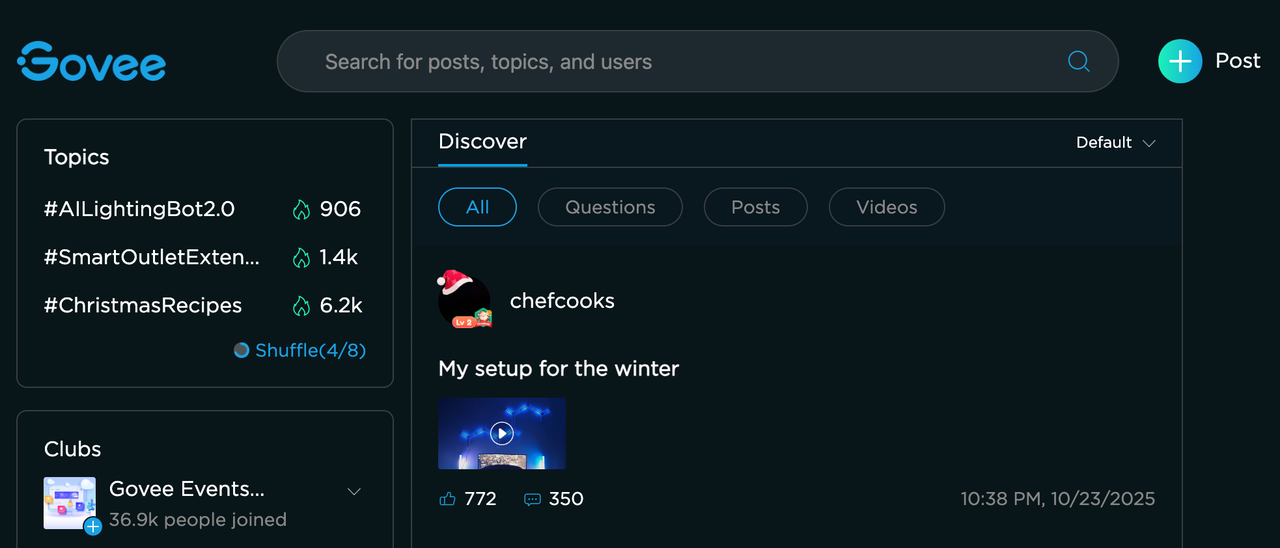Click chefcooks profile avatar
This screenshot has height=548, width=1280.
pyautogui.click(x=464, y=301)
